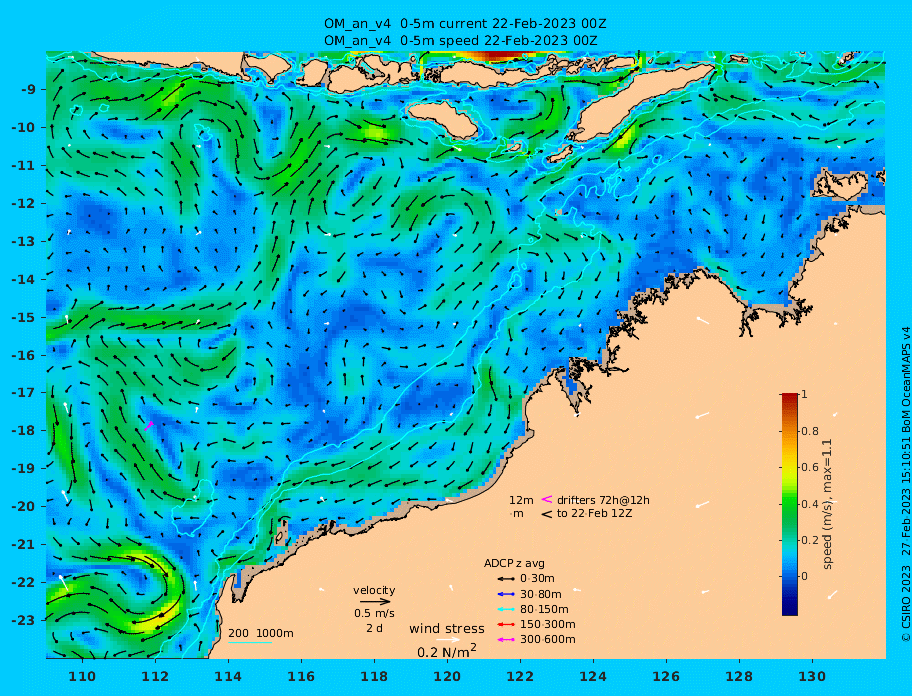
Task: Click the '300-600m' legend label
Action: coord(547,640)
